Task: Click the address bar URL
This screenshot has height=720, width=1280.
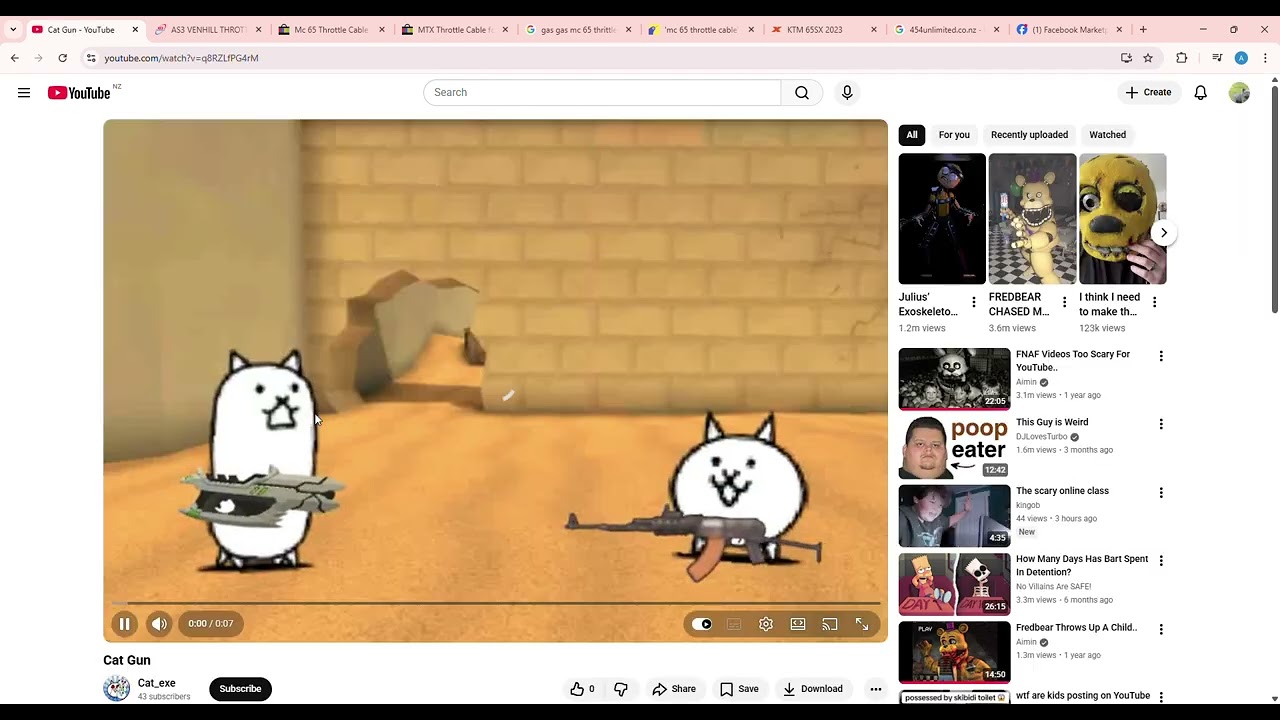Action: 181,58
